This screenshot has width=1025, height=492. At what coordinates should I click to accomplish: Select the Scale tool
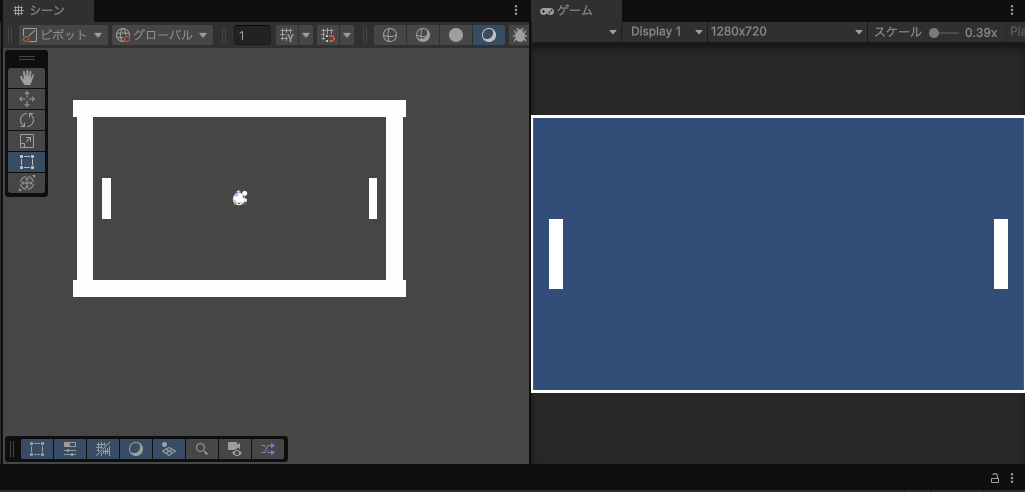(27, 141)
